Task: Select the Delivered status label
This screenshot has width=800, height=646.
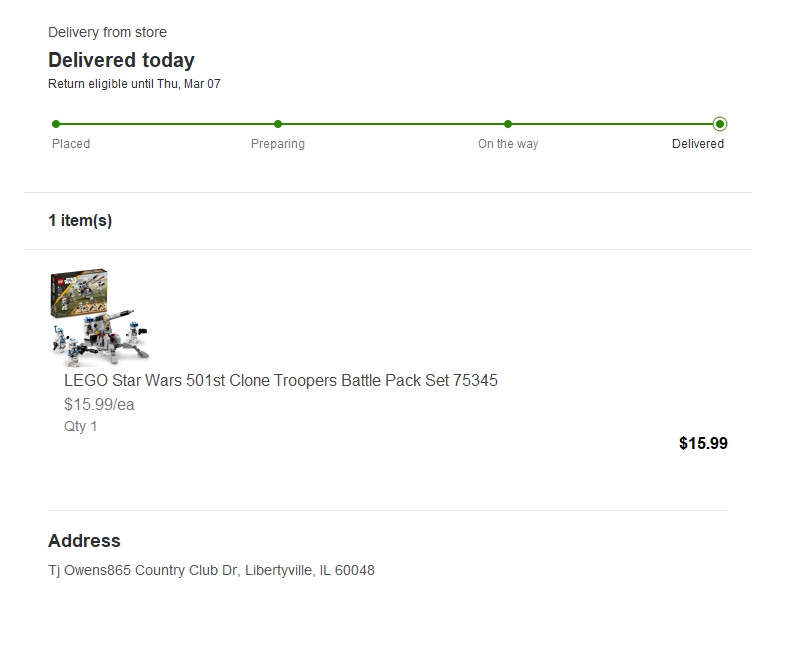Action: click(698, 144)
